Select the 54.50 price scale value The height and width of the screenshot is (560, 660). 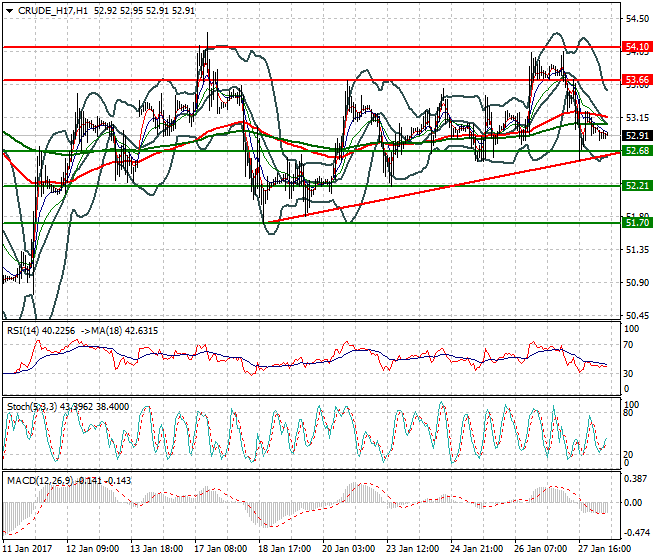(x=637, y=19)
